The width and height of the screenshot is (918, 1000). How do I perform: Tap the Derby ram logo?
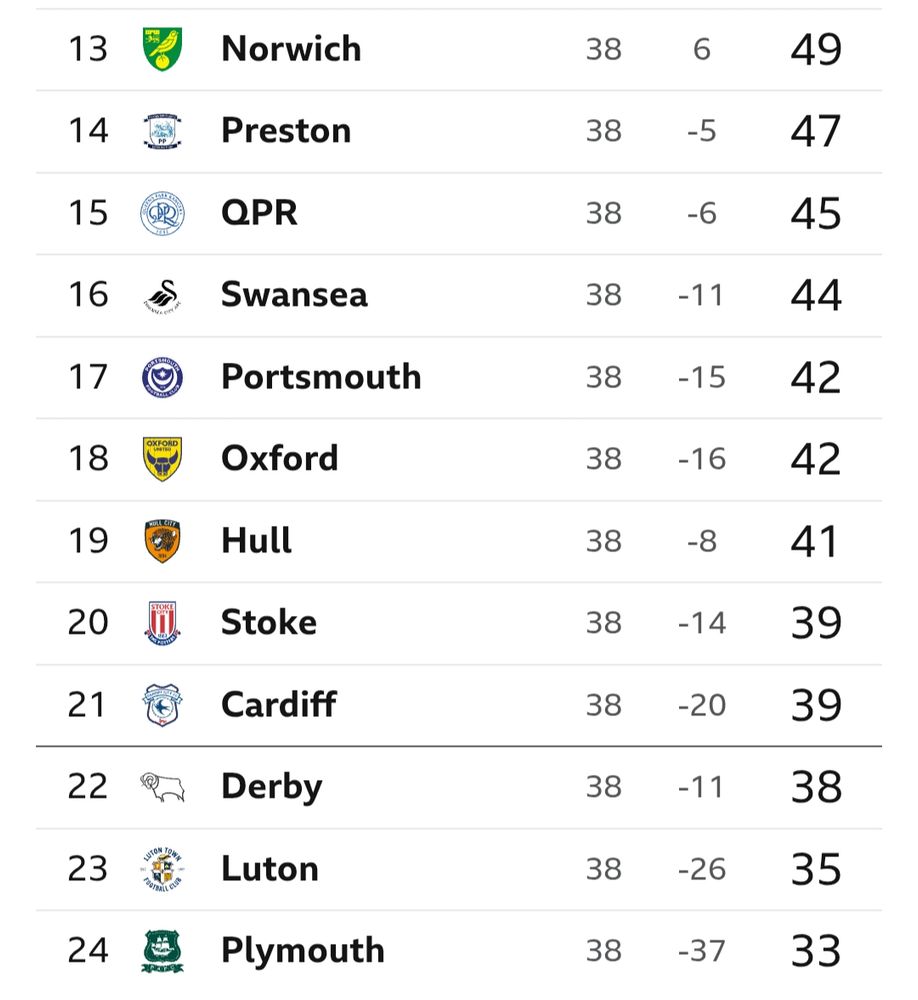click(x=162, y=787)
